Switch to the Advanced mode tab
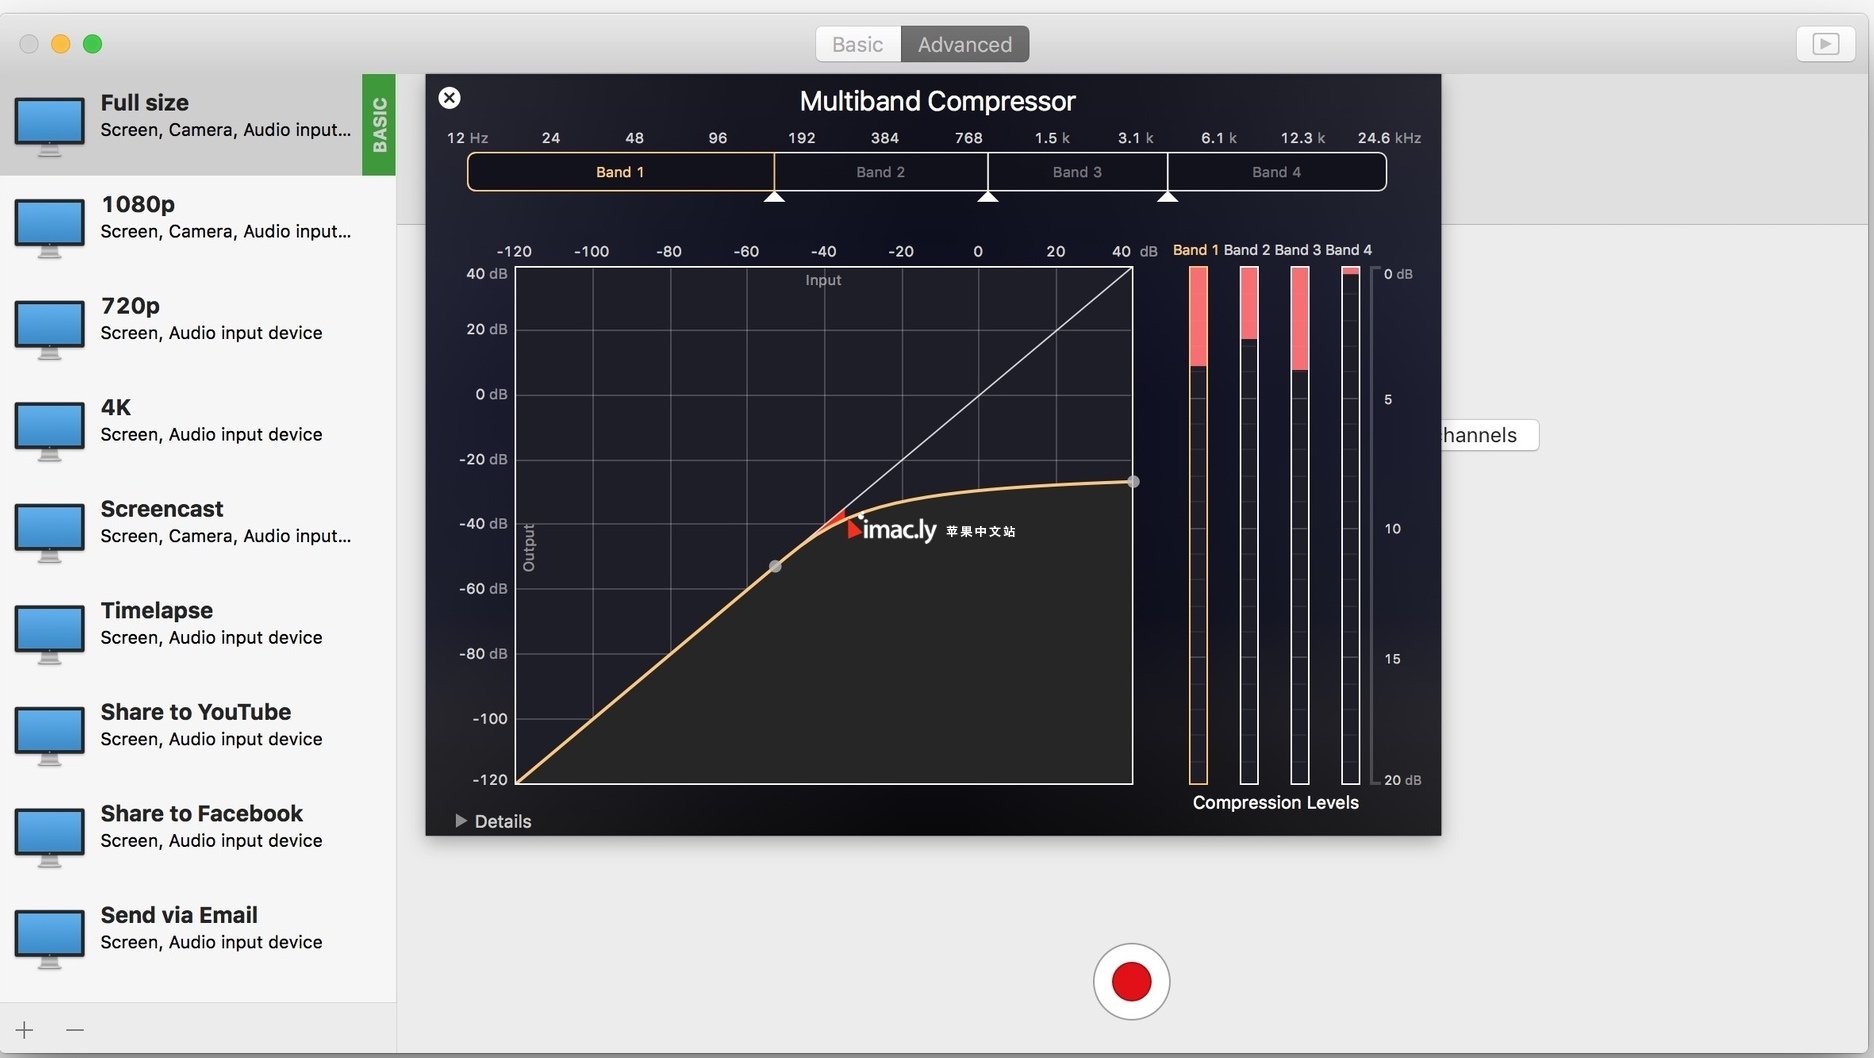Viewport: 1874px width, 1058px height. click(x=964, y=44)
